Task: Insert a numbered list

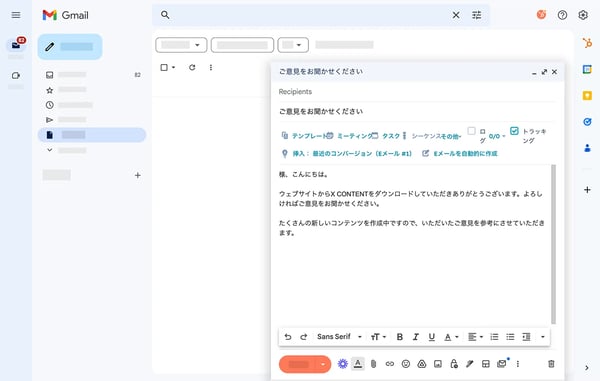Action: tap(494, 337)
